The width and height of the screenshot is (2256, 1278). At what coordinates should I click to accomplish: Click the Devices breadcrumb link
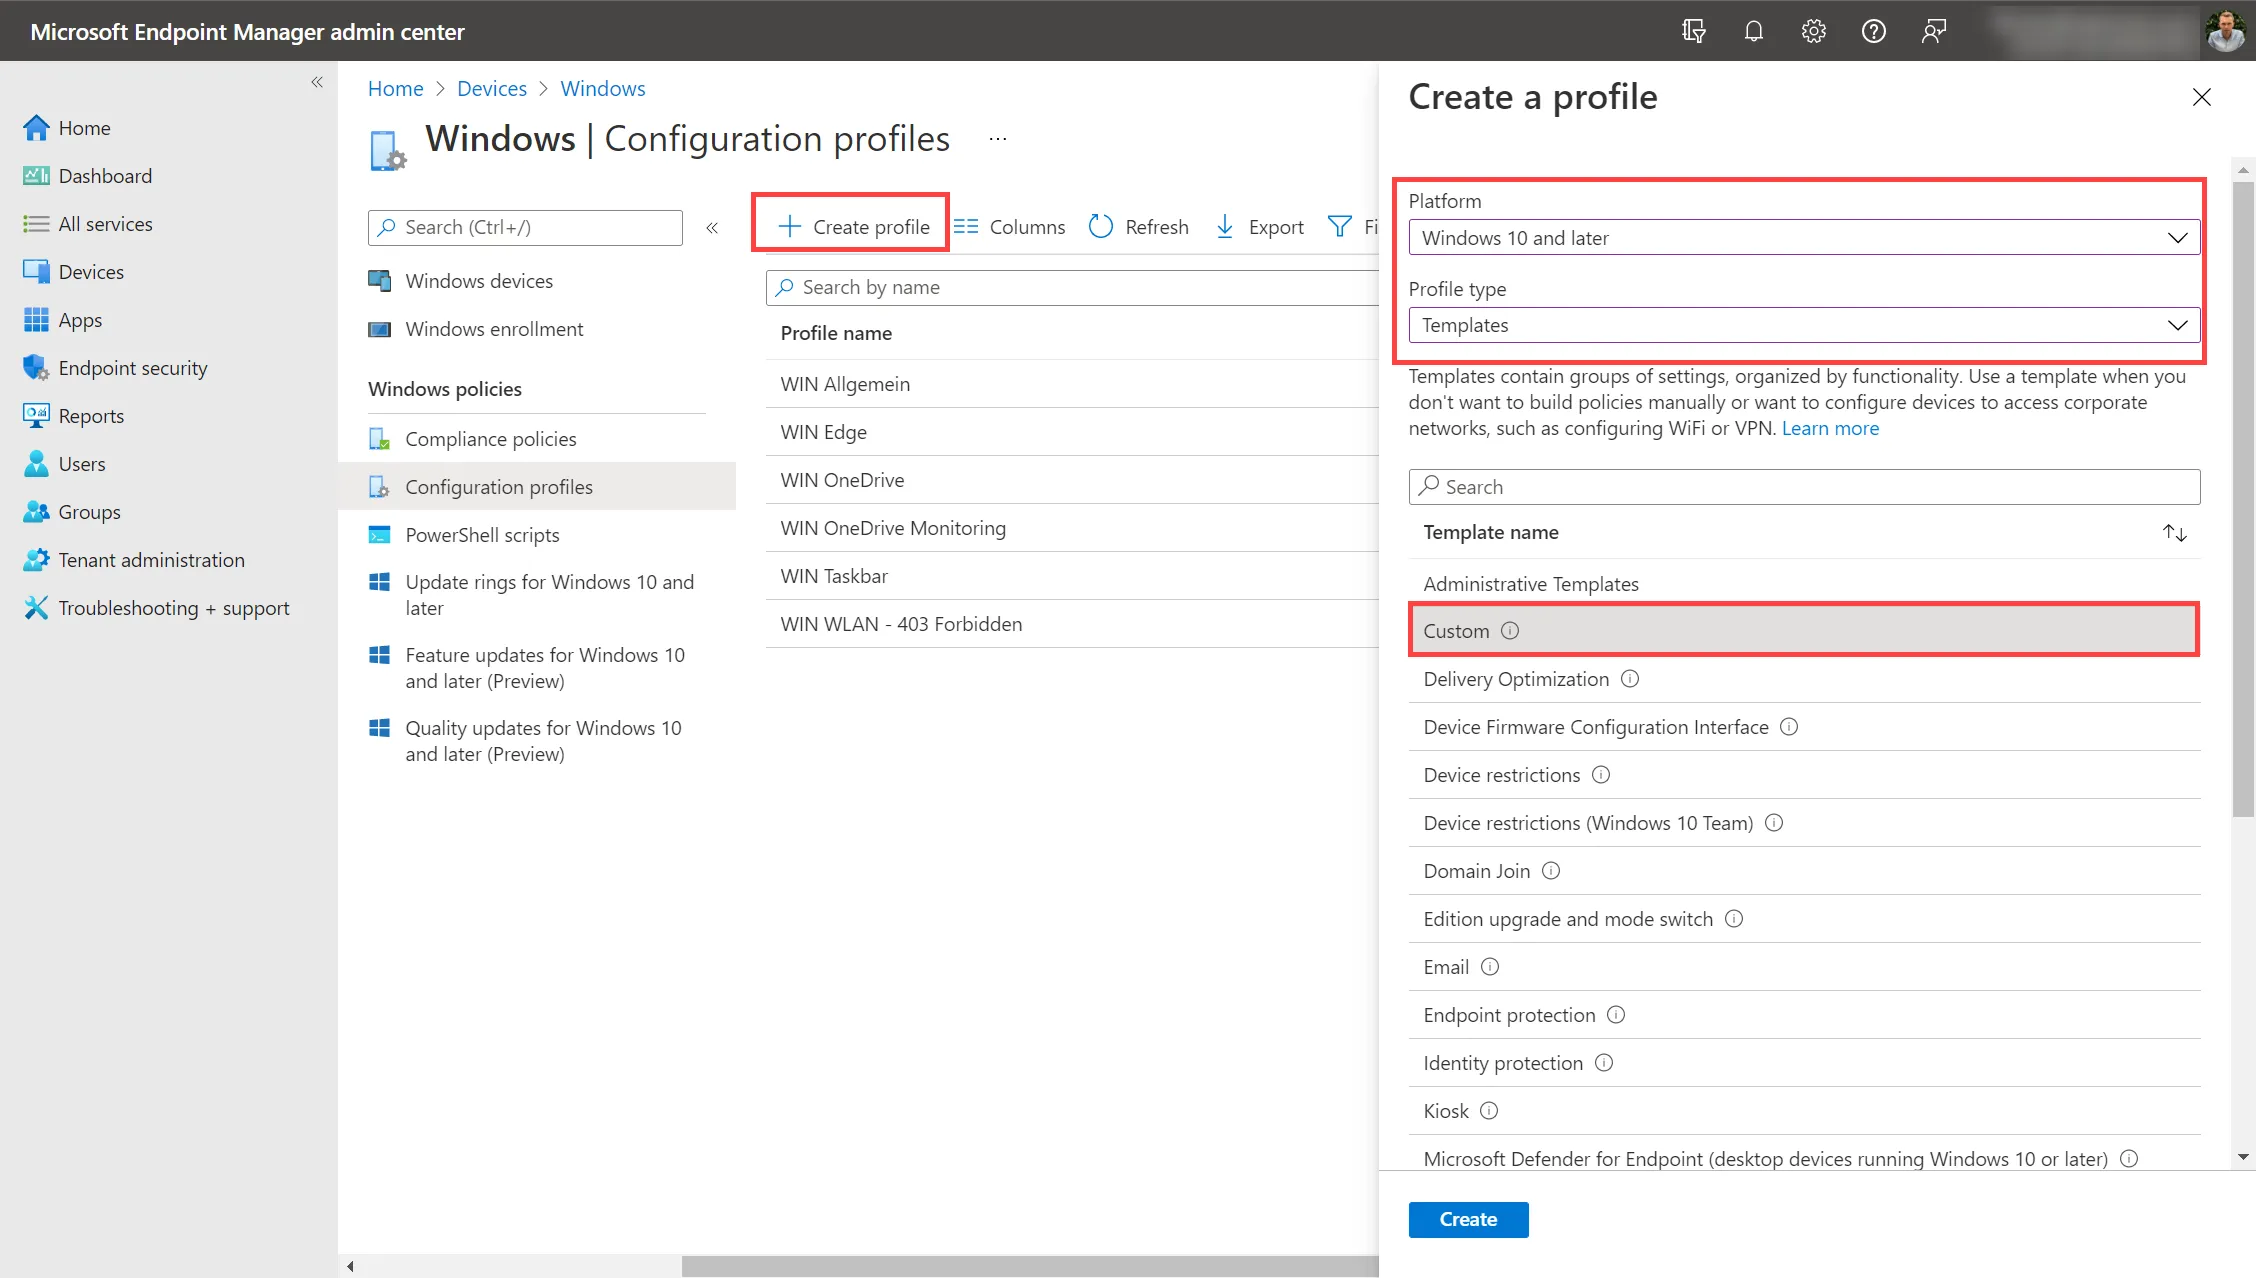click(492, 88)
